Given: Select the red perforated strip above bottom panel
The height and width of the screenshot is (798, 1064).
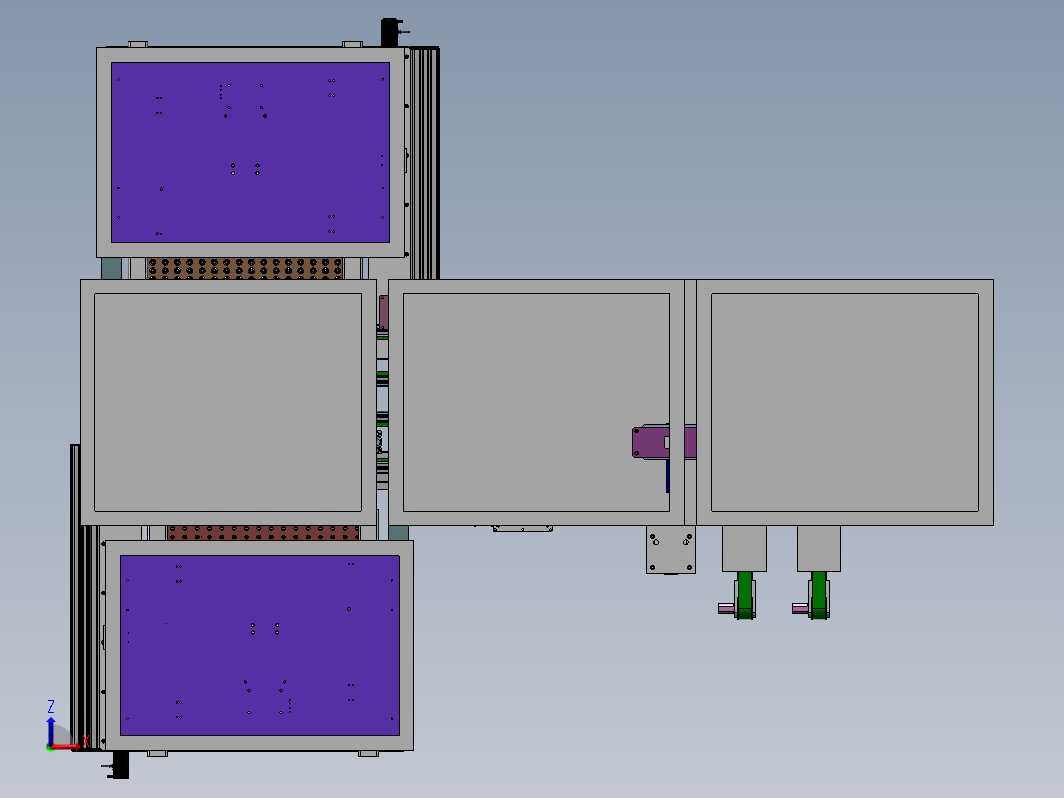Looking at the screenshot, I should pos(263,533).
